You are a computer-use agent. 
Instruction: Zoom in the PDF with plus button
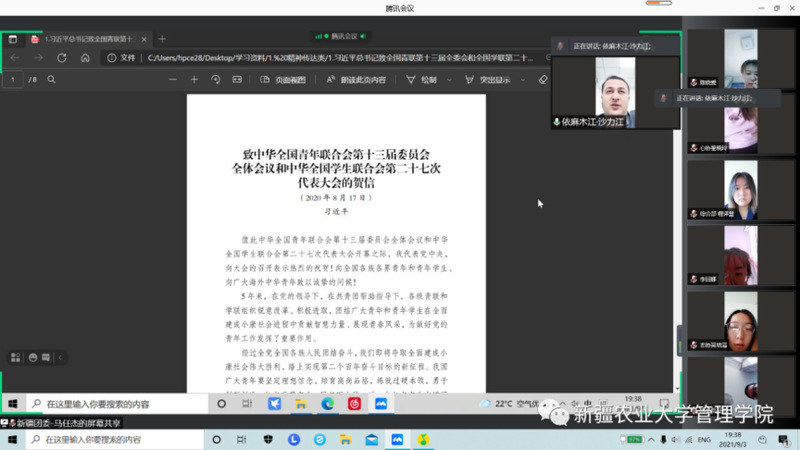194,79
